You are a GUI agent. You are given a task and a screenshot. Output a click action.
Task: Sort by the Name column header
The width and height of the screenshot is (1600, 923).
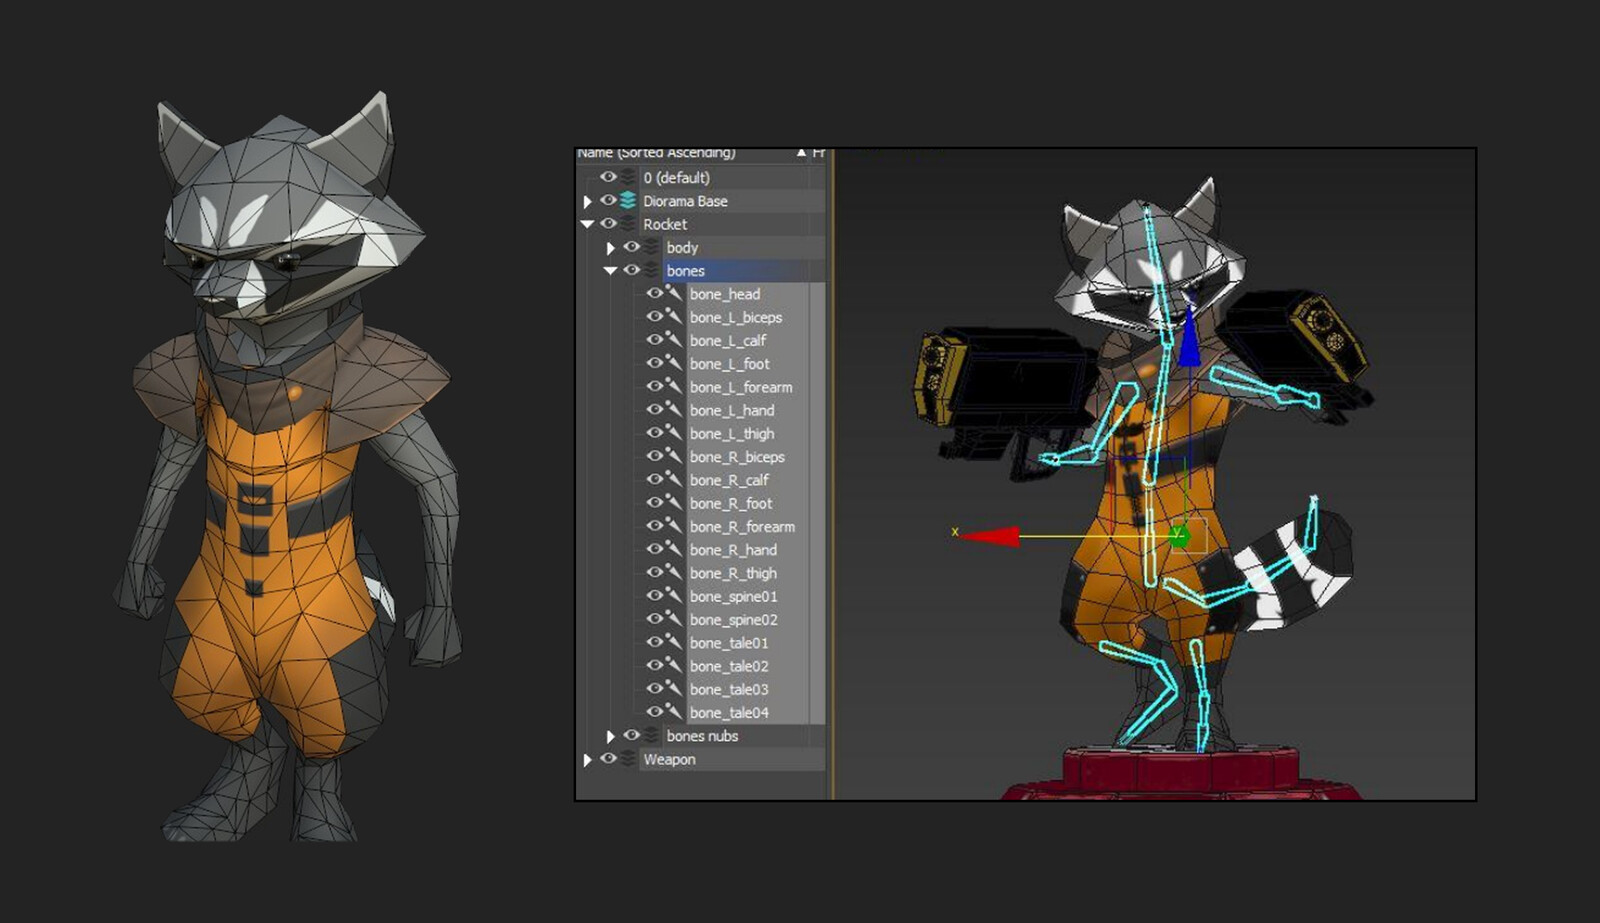657,153
